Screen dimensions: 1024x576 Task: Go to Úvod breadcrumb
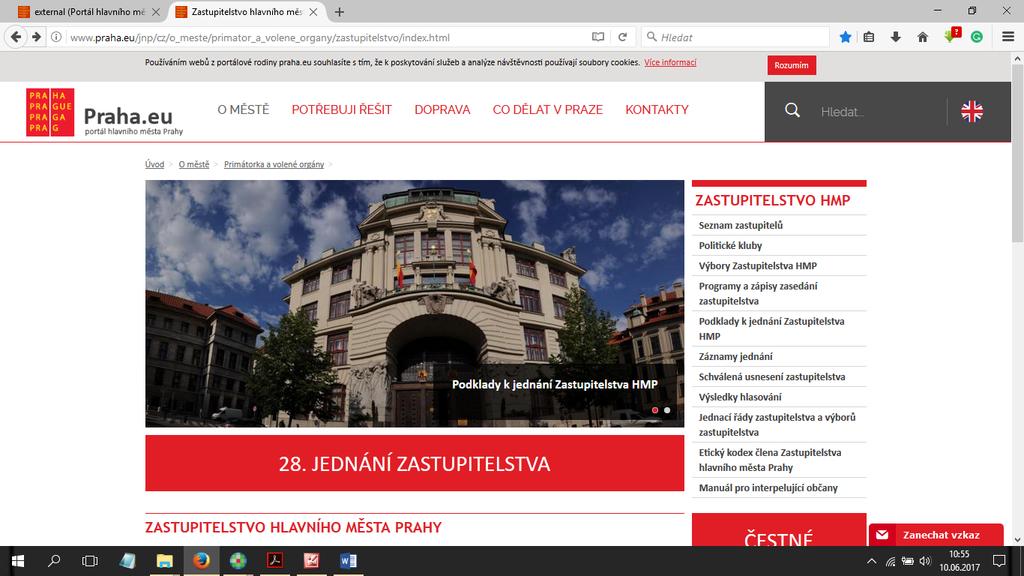coord(154,165)
